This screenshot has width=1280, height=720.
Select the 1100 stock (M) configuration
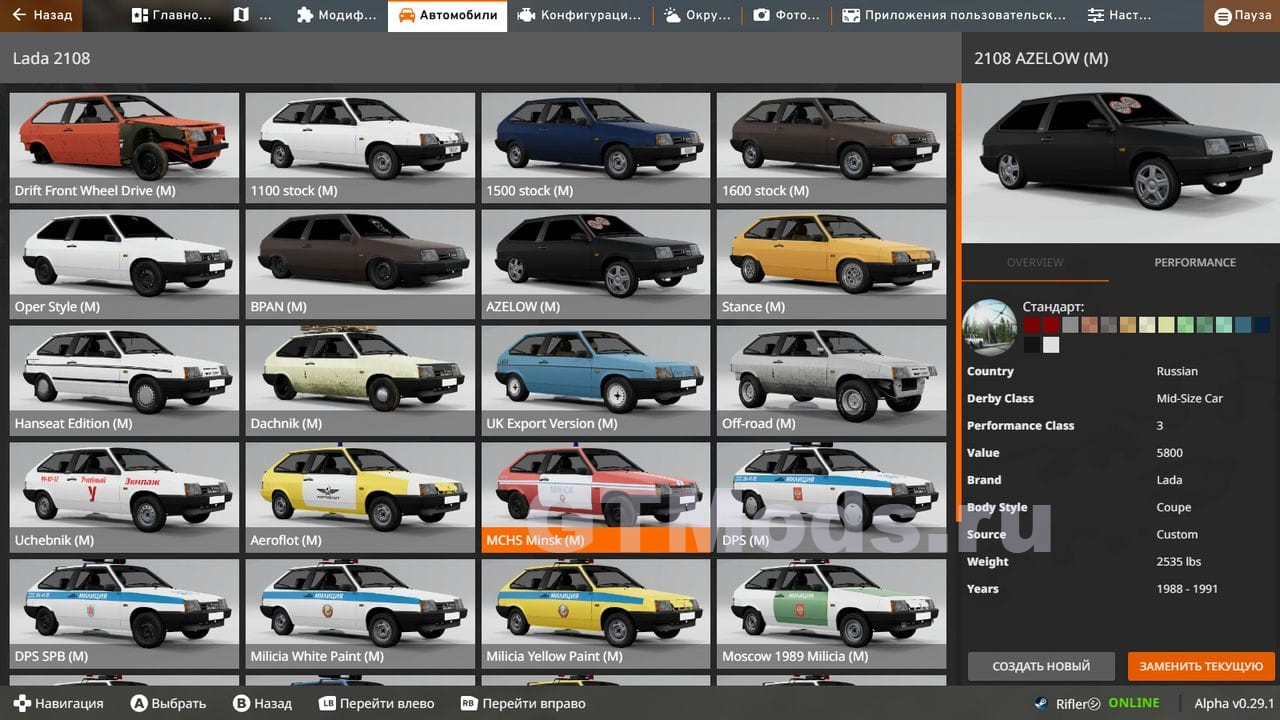pyautogui.click(x=360, y=147)
